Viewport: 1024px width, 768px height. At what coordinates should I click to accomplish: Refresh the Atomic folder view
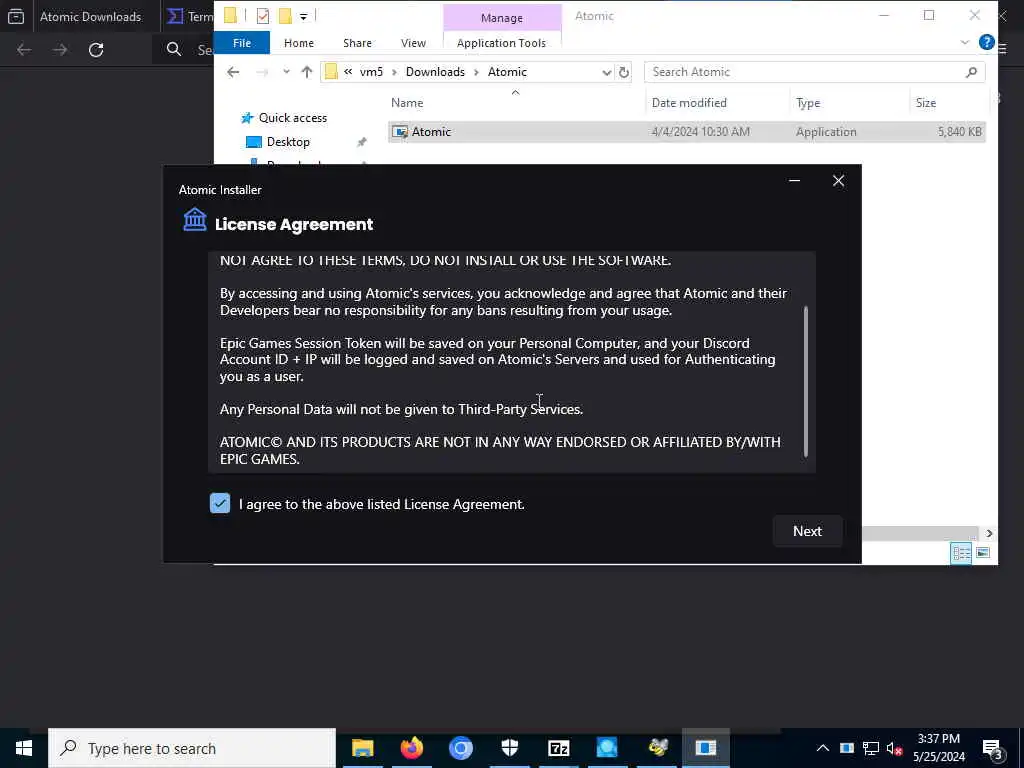pyautogui.click(x=624, y=72)
